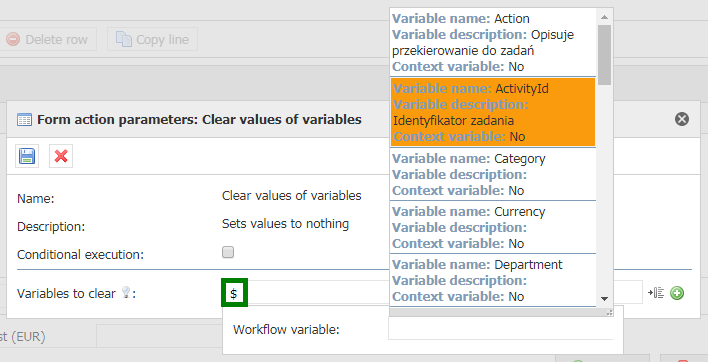The width and height of the screenshot is (708, 362).
Task: Click the Copy line button
Action: pos(152,39)
